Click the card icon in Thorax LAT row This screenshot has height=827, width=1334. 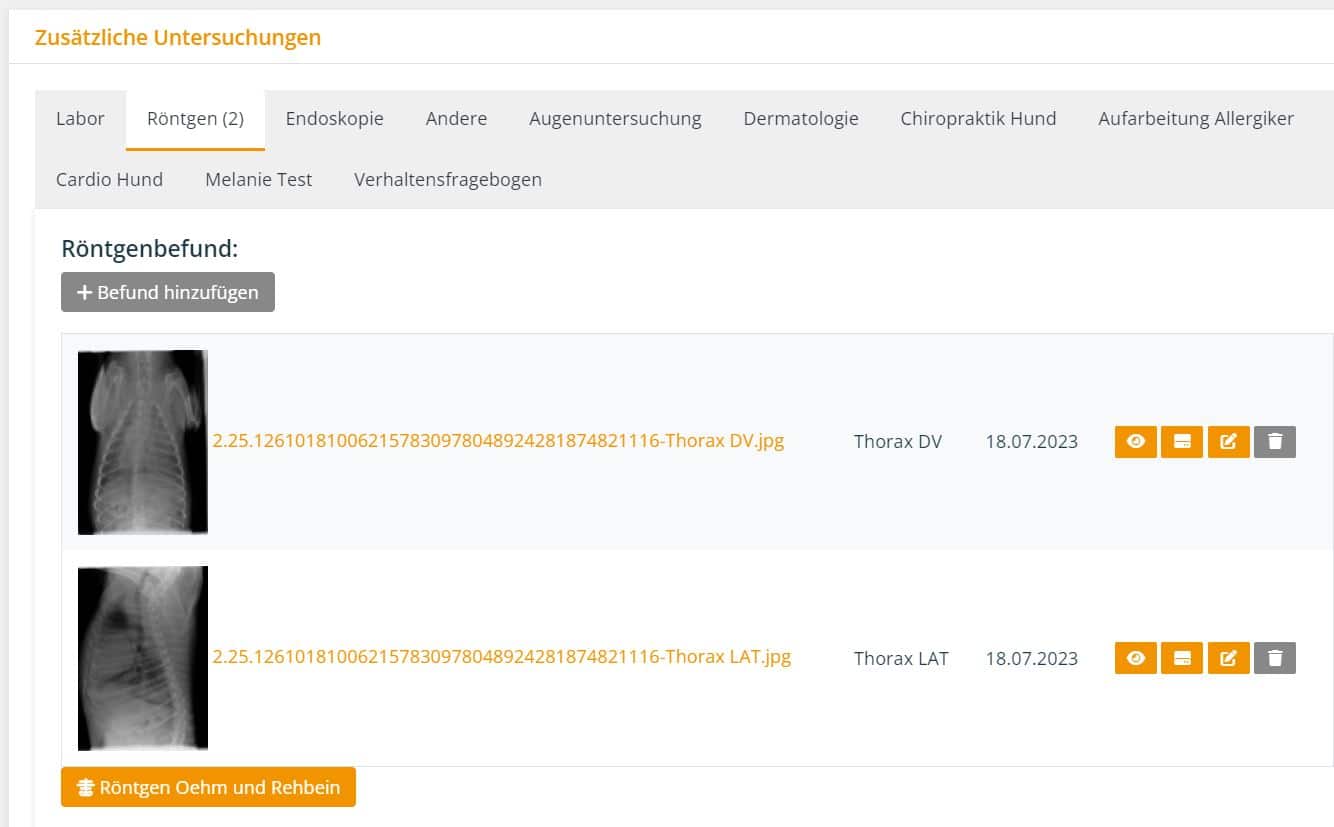click(1182, 658)
